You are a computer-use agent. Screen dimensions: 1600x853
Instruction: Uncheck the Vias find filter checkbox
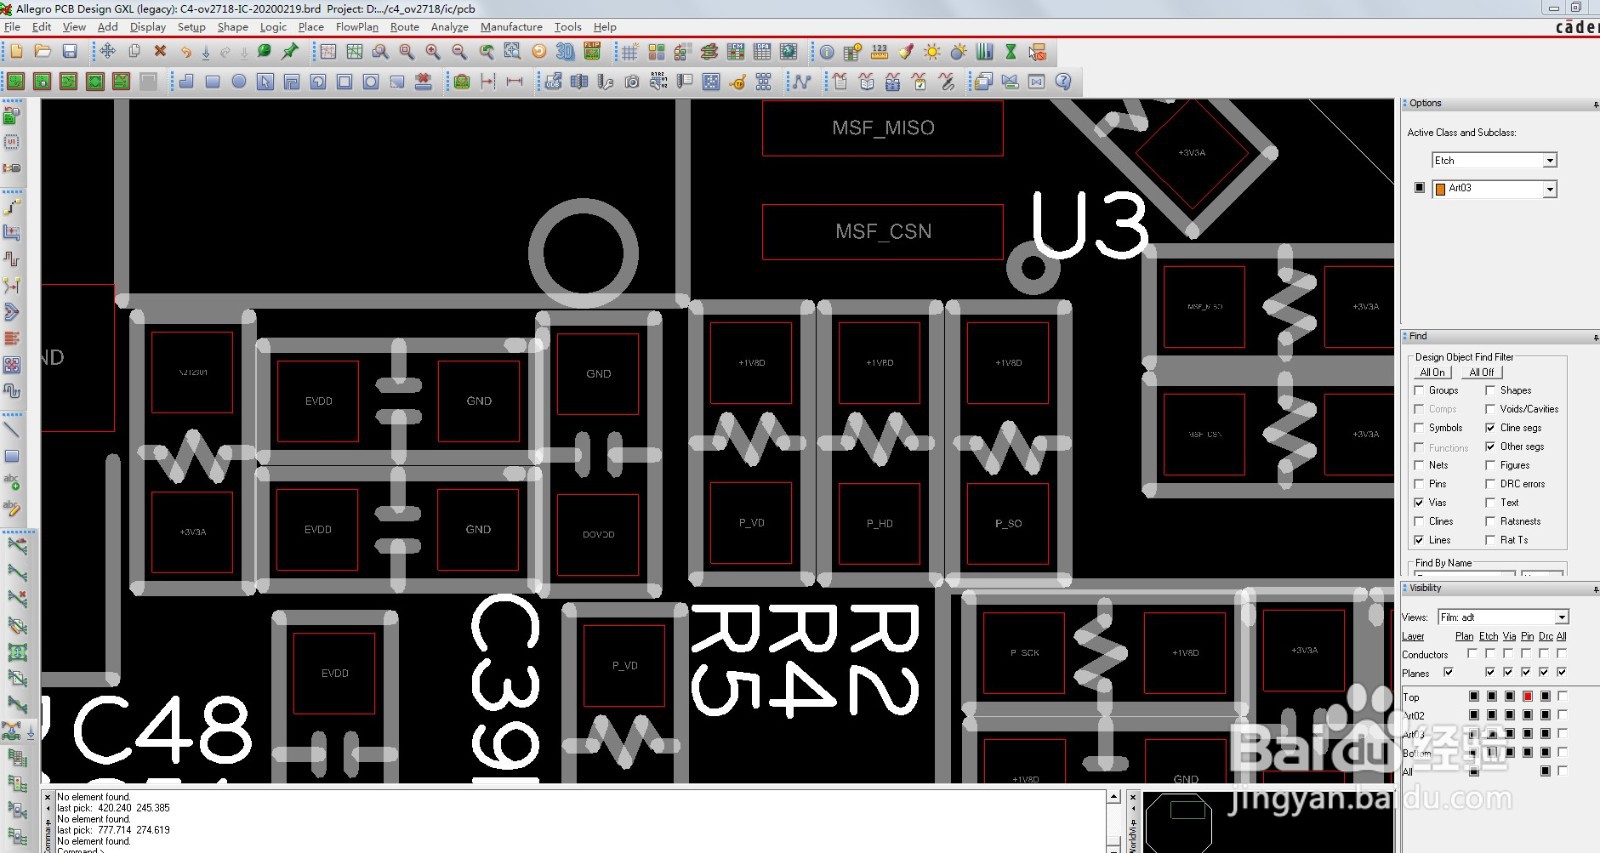coord(1418,502)
